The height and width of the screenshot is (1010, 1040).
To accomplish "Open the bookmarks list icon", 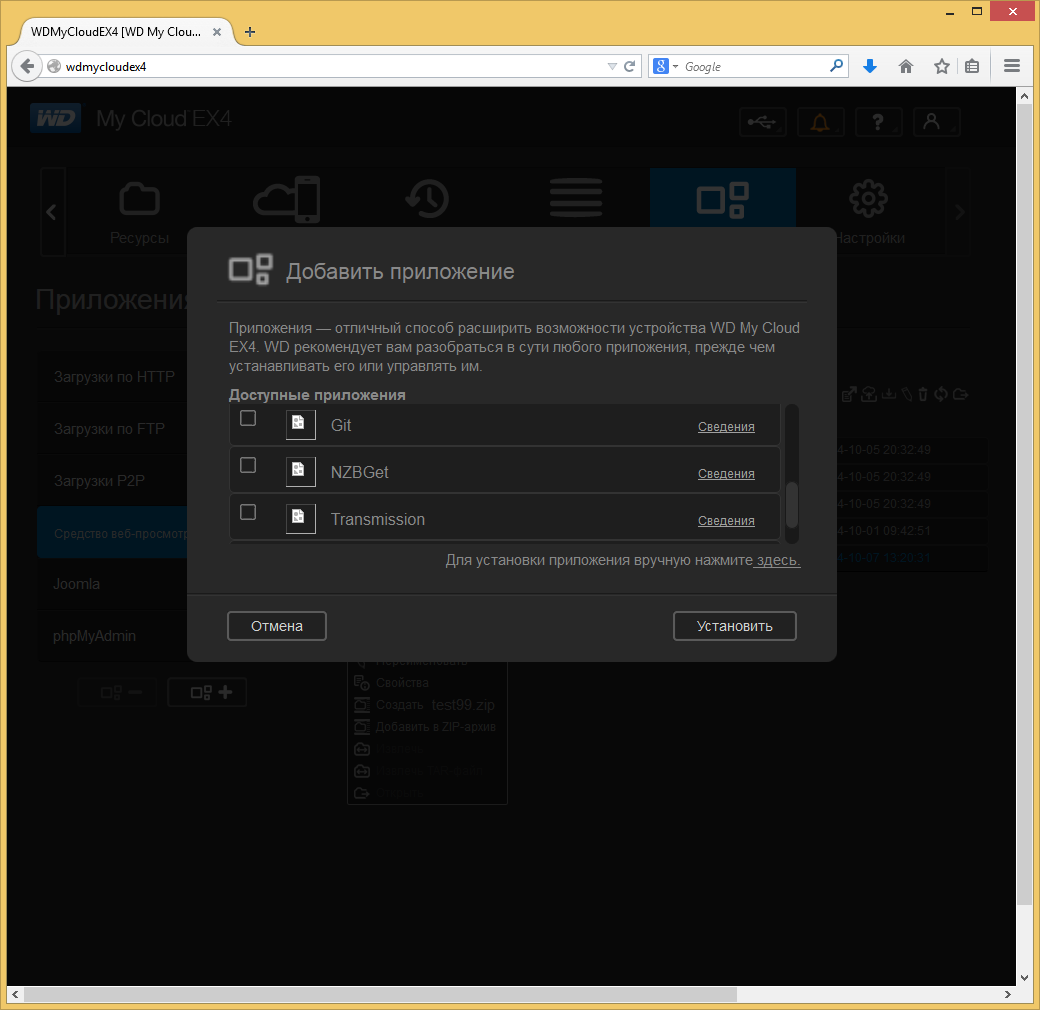I will (972, 66).
